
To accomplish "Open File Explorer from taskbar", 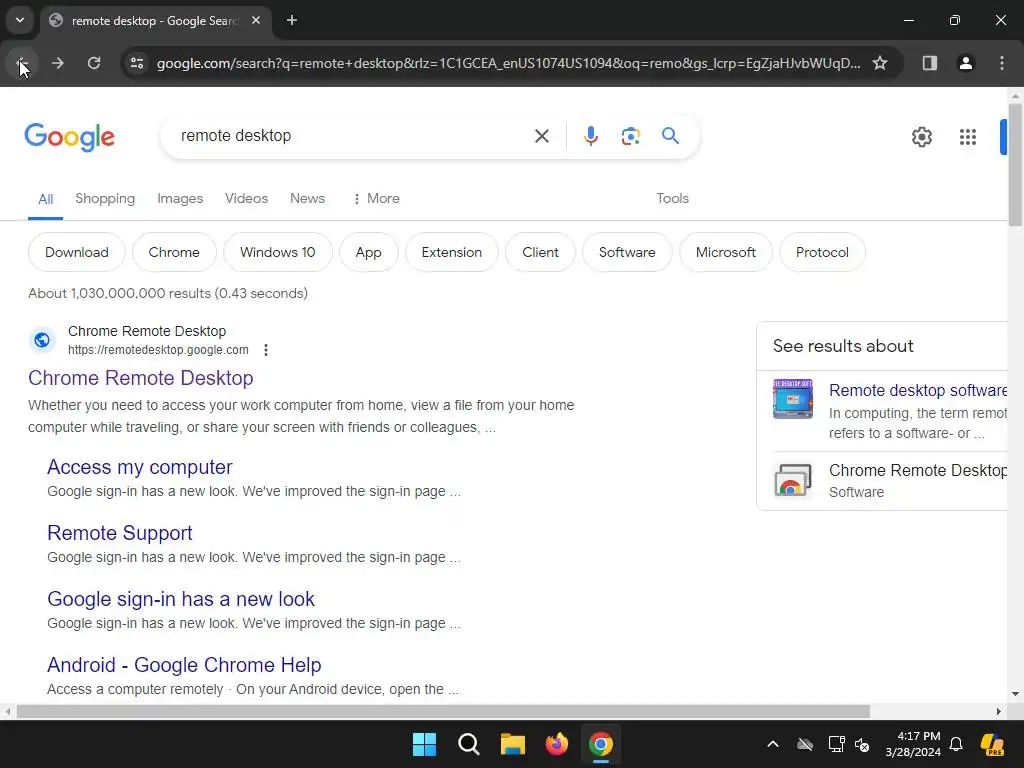I will (x=513, y=744).
